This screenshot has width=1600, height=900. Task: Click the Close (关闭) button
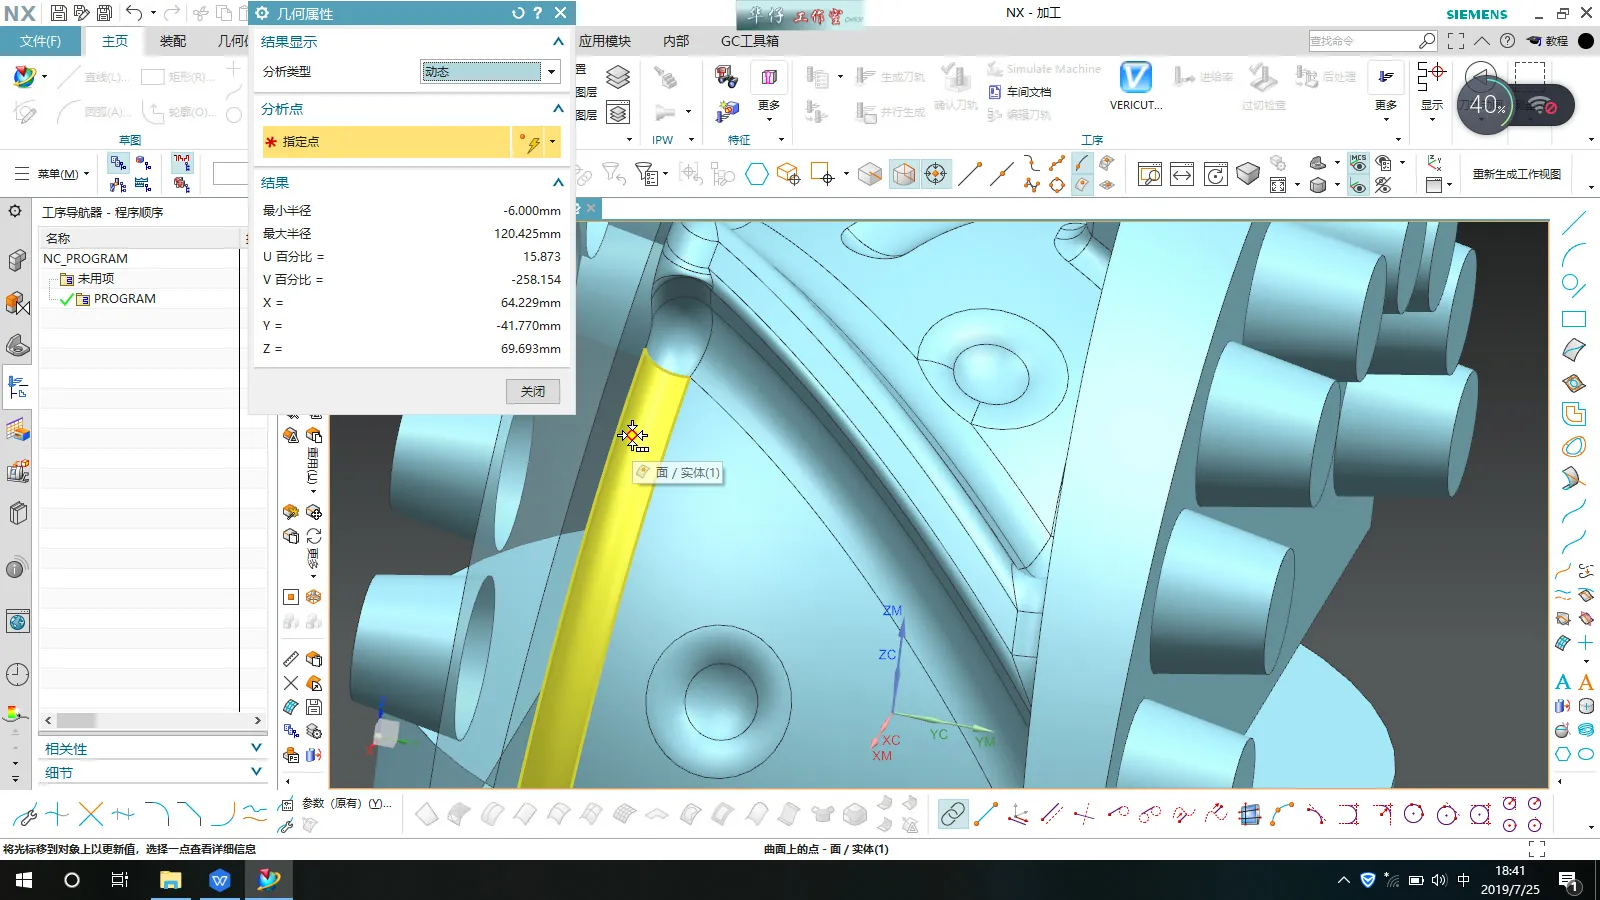click(532, 391)
